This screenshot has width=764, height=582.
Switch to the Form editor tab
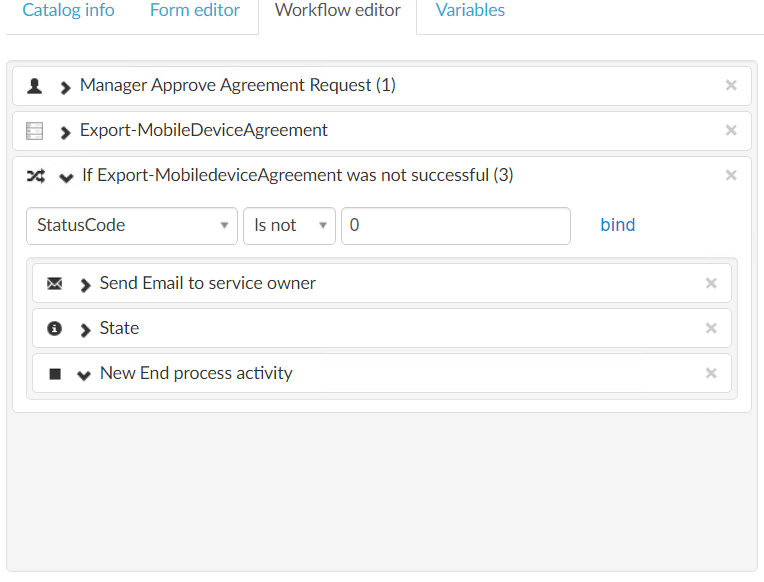[195, 11]
